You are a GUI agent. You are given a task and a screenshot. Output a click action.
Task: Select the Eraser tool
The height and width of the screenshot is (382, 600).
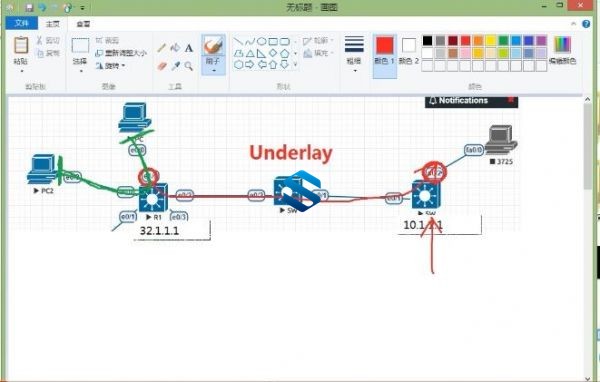click(161, 66)
